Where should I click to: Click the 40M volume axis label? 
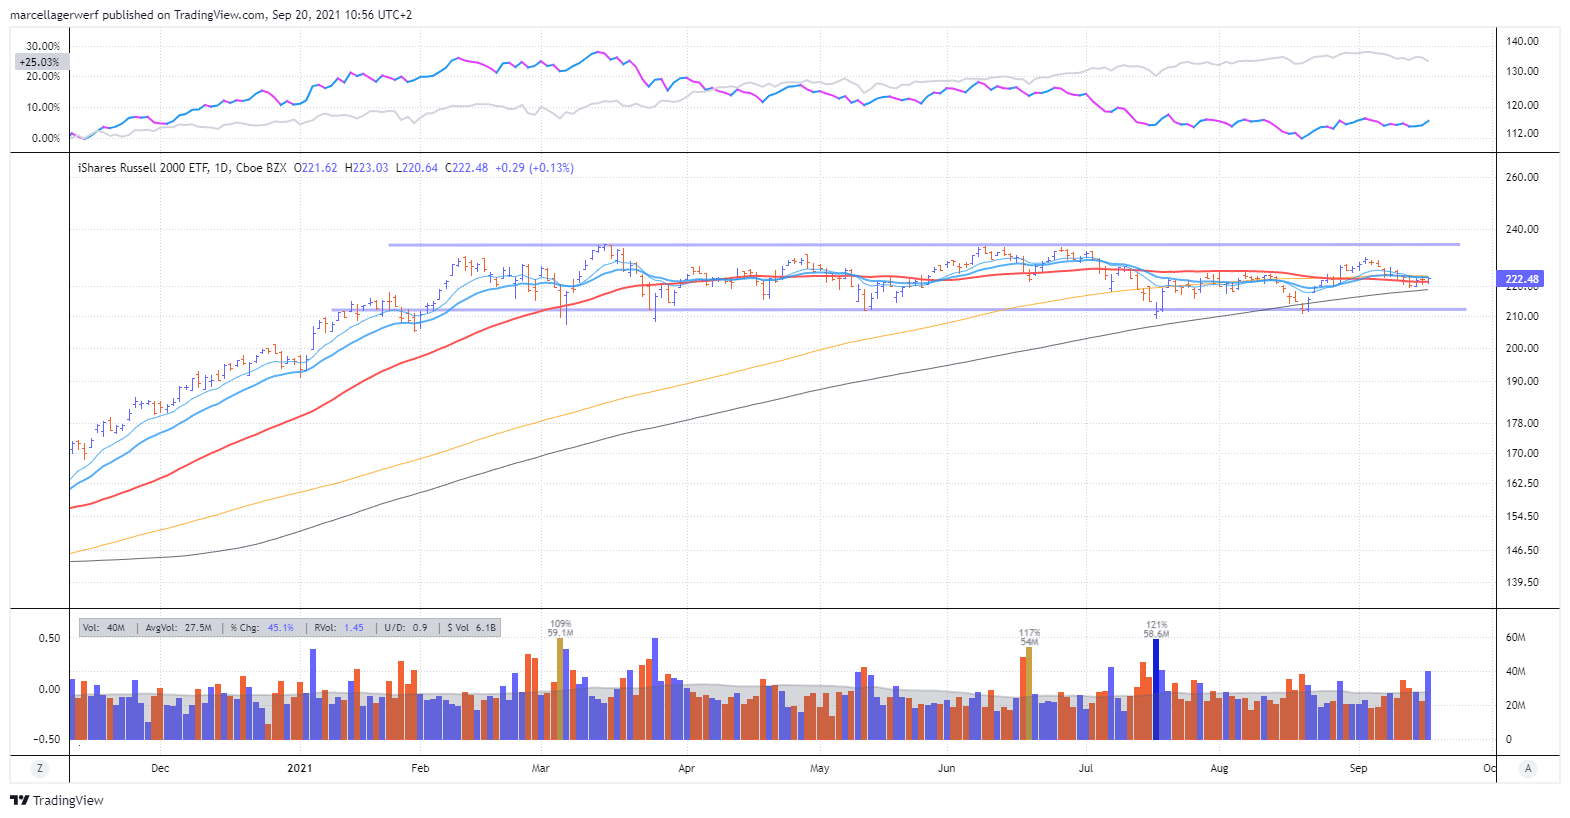click(x=1515, y=671)
